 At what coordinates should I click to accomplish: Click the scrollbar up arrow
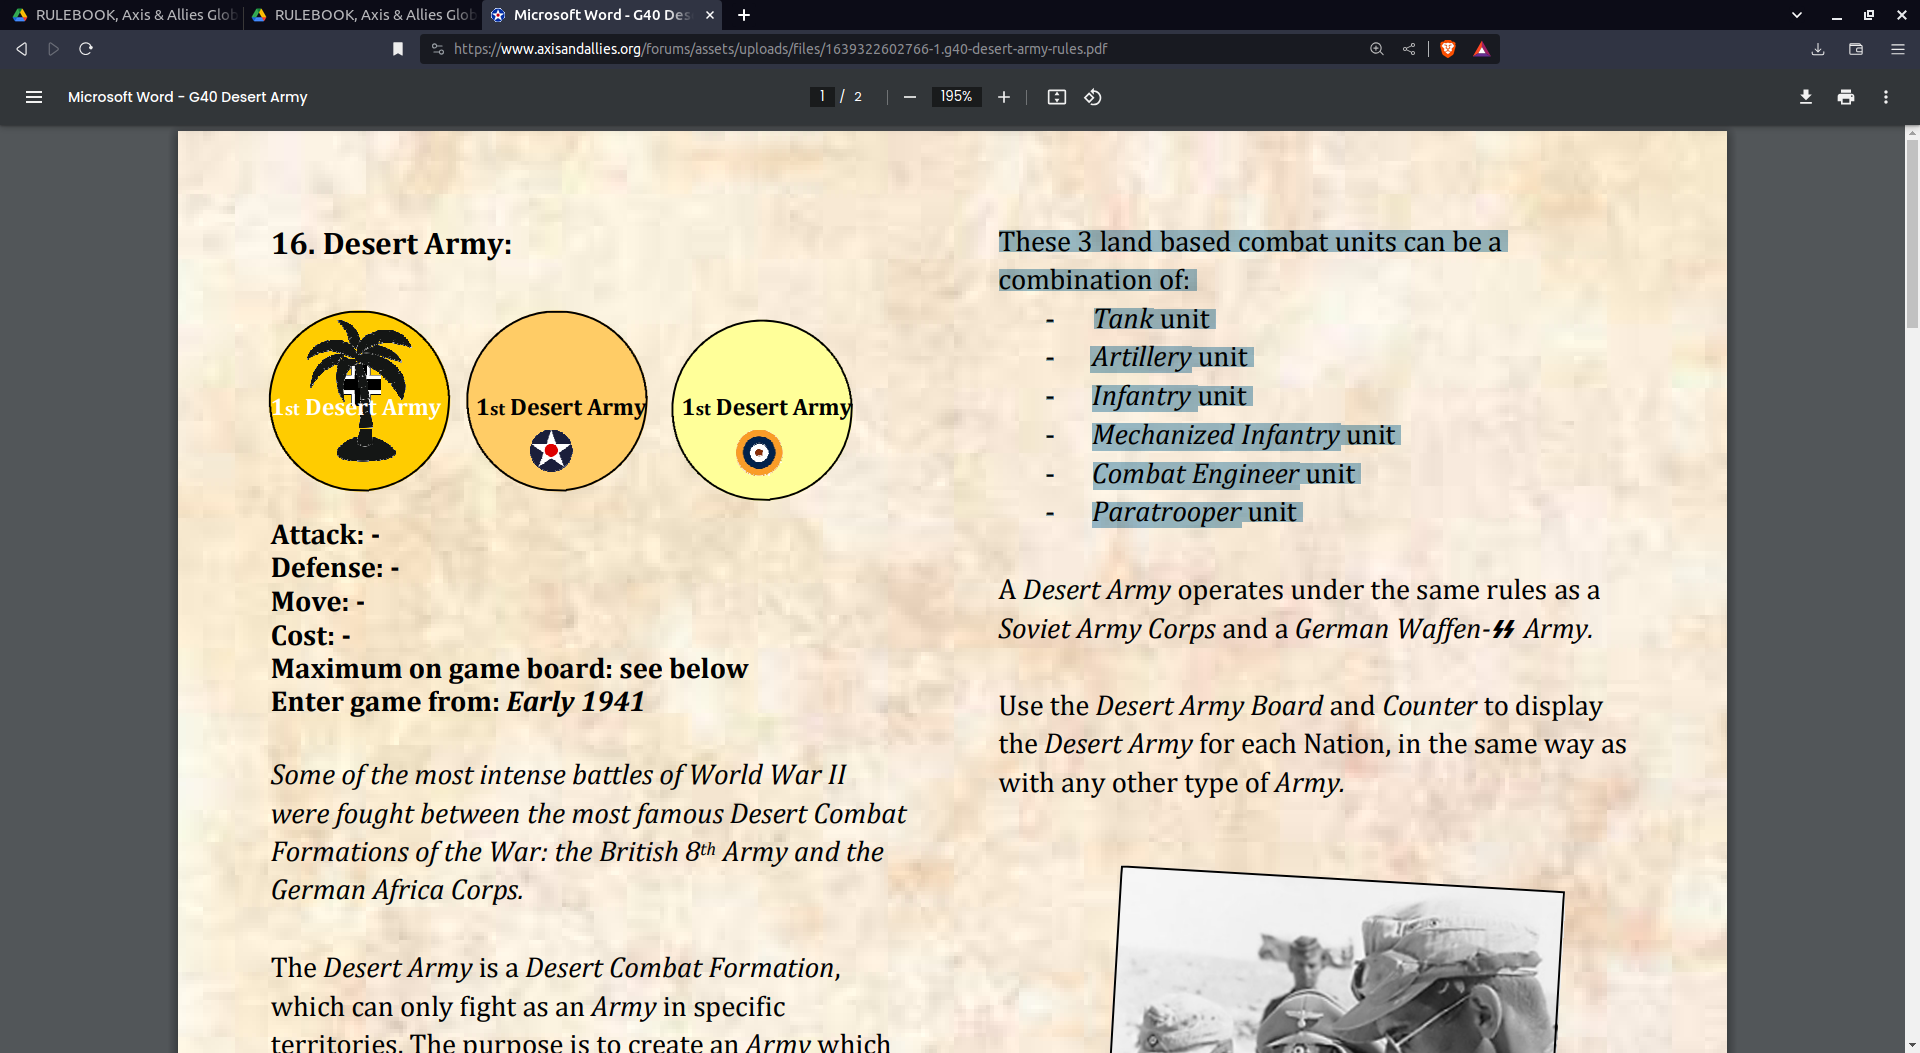1912,132
